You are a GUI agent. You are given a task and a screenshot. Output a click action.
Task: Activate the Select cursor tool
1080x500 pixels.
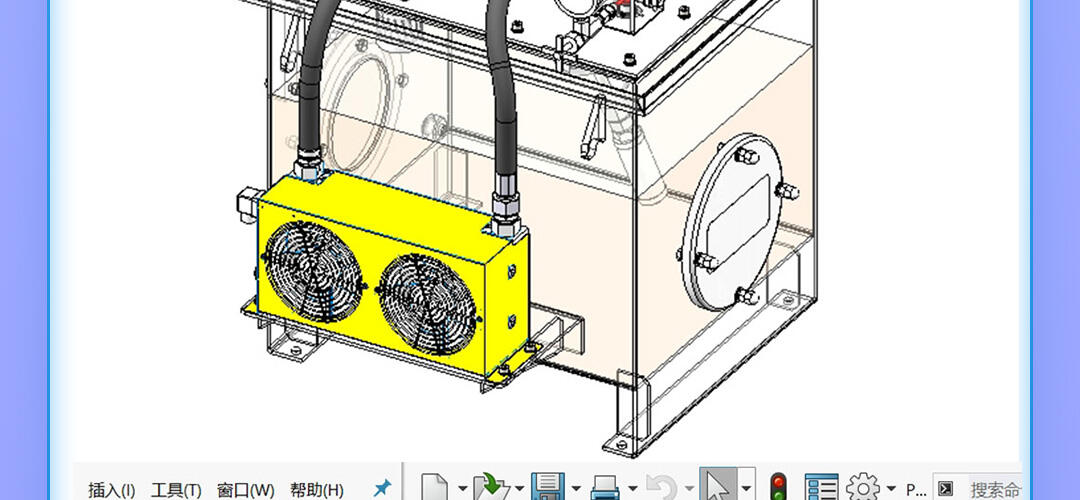(x=718, y=486)
